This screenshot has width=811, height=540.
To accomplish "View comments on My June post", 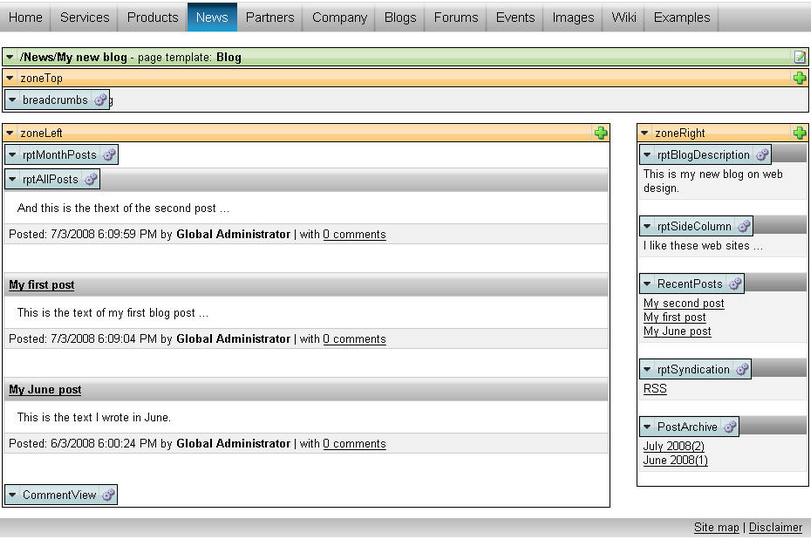I will pos(354,443).
